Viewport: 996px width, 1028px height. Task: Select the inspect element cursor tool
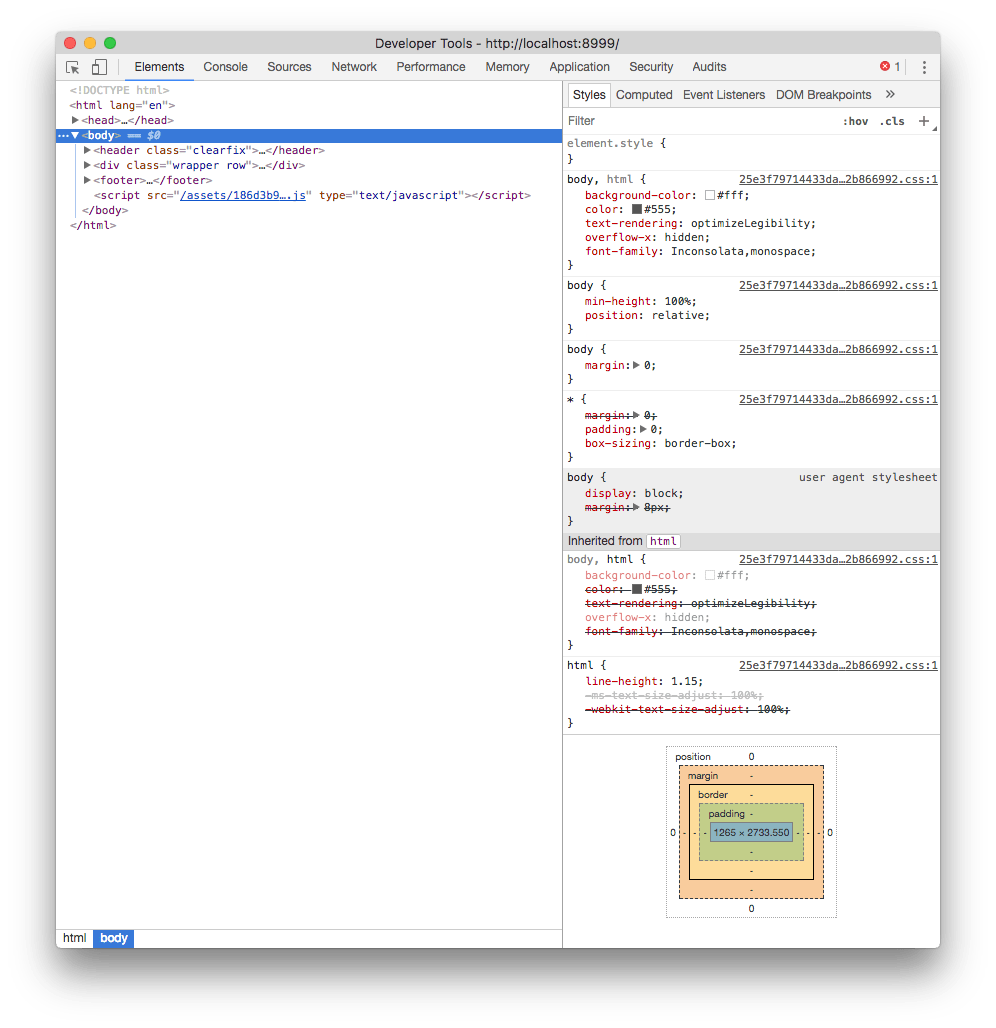(72, 66)
